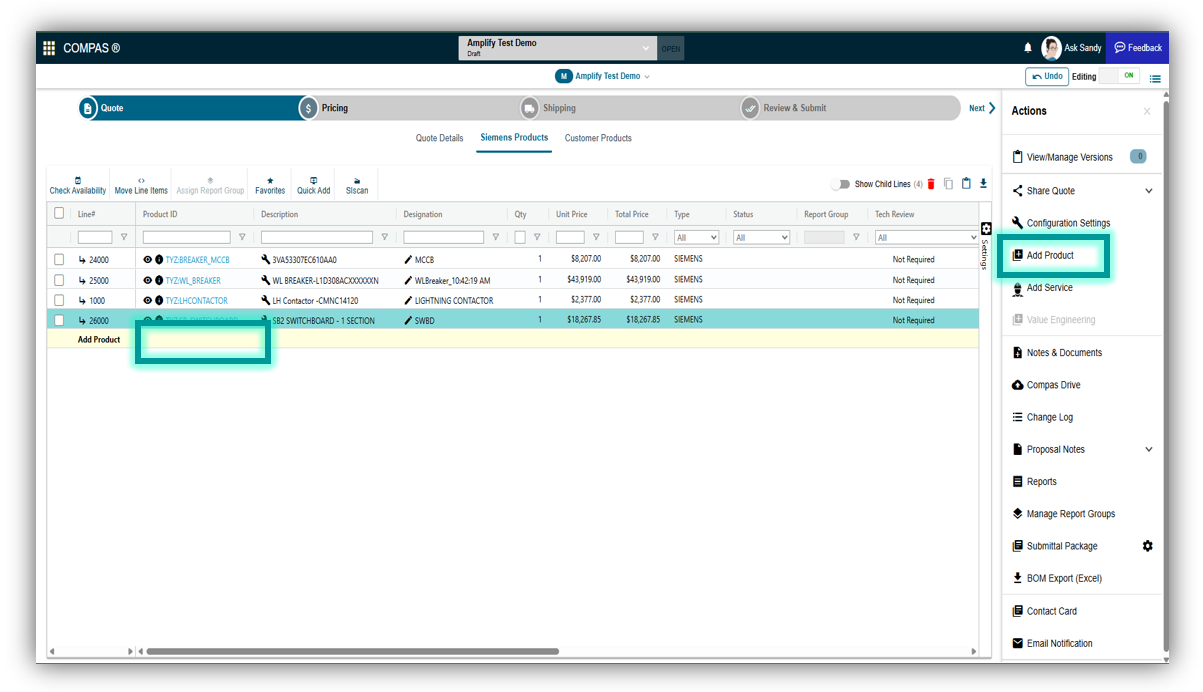The width and height of the screenshot is (1203, 692).
Task: Open Submittal Package gear settings
Action: point(1148,546)
